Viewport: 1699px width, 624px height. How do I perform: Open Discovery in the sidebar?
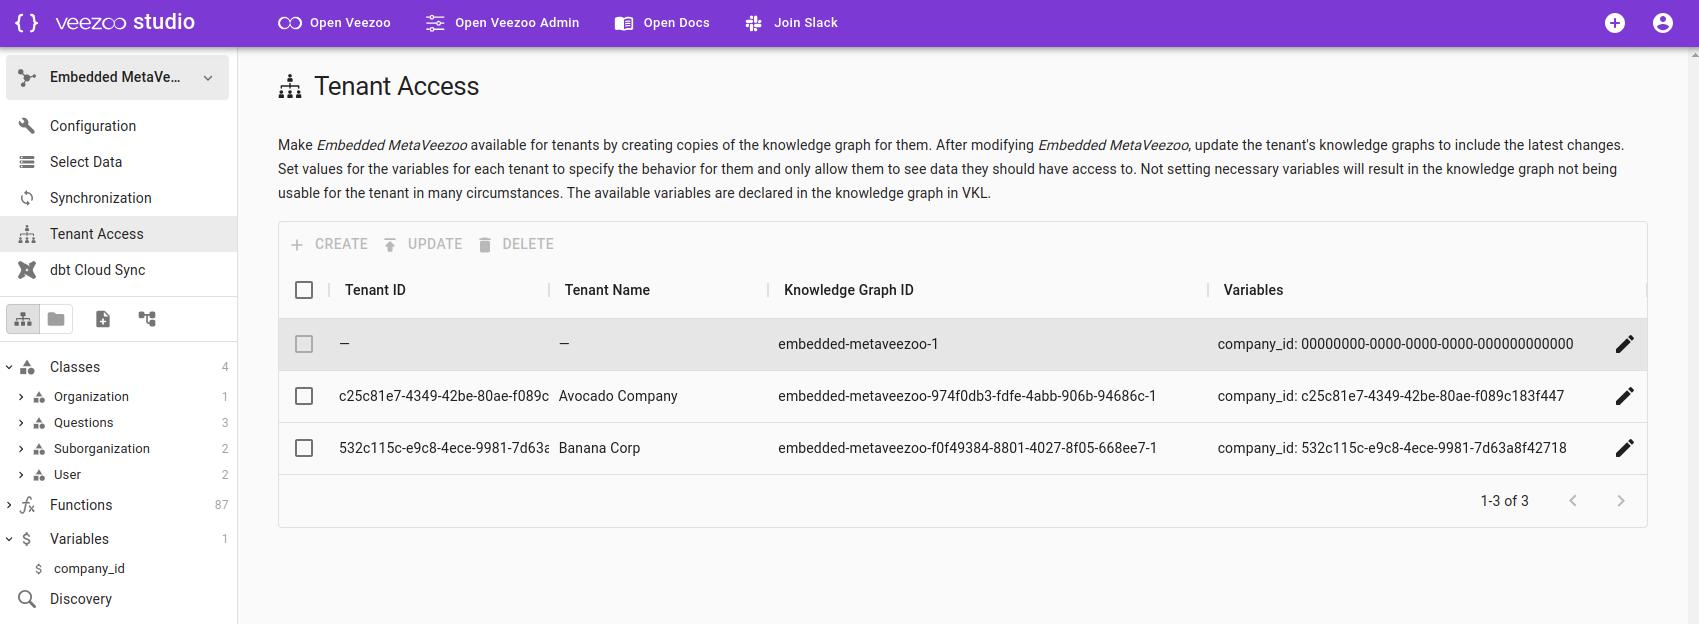118,599
